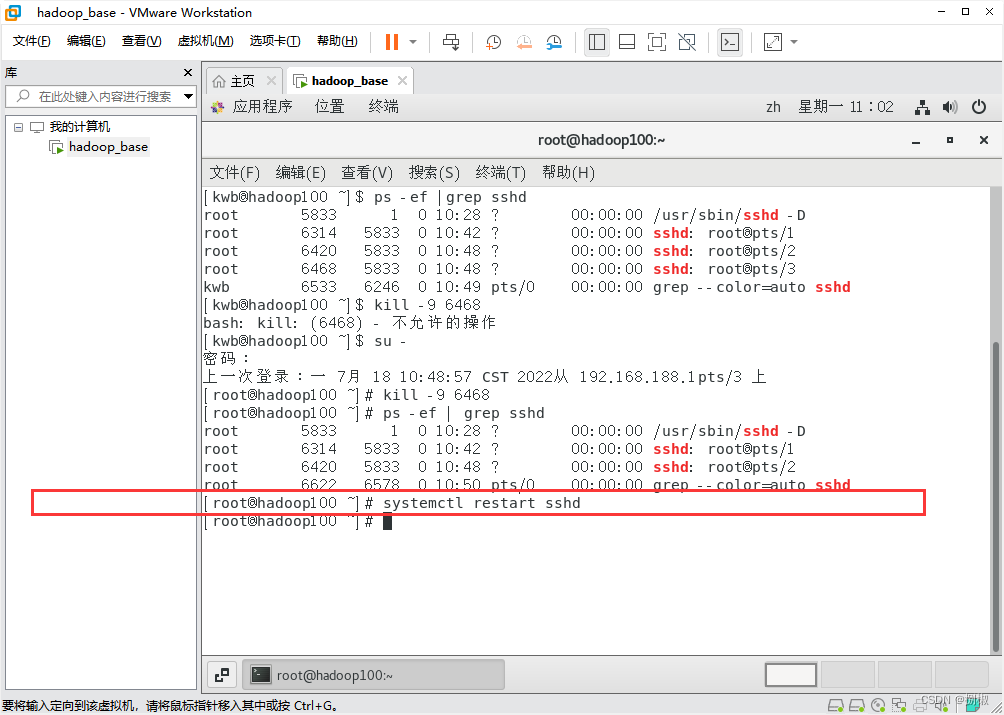
Task: Click the terminal cursor at the last prompt
Action: pyautogui.click(x=387, y=522)
